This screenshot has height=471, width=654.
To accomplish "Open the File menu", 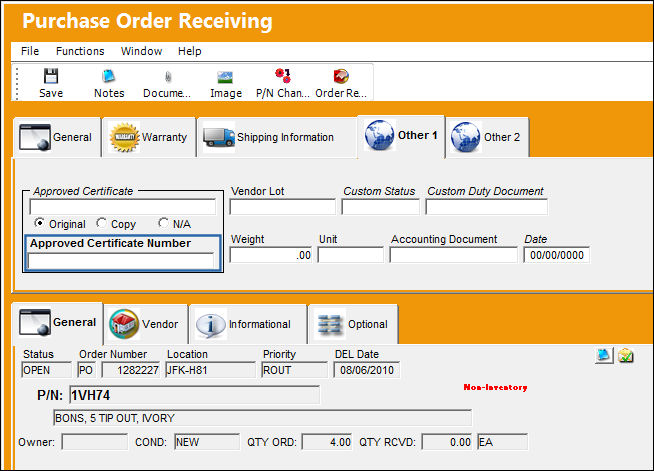I will 30,51.
